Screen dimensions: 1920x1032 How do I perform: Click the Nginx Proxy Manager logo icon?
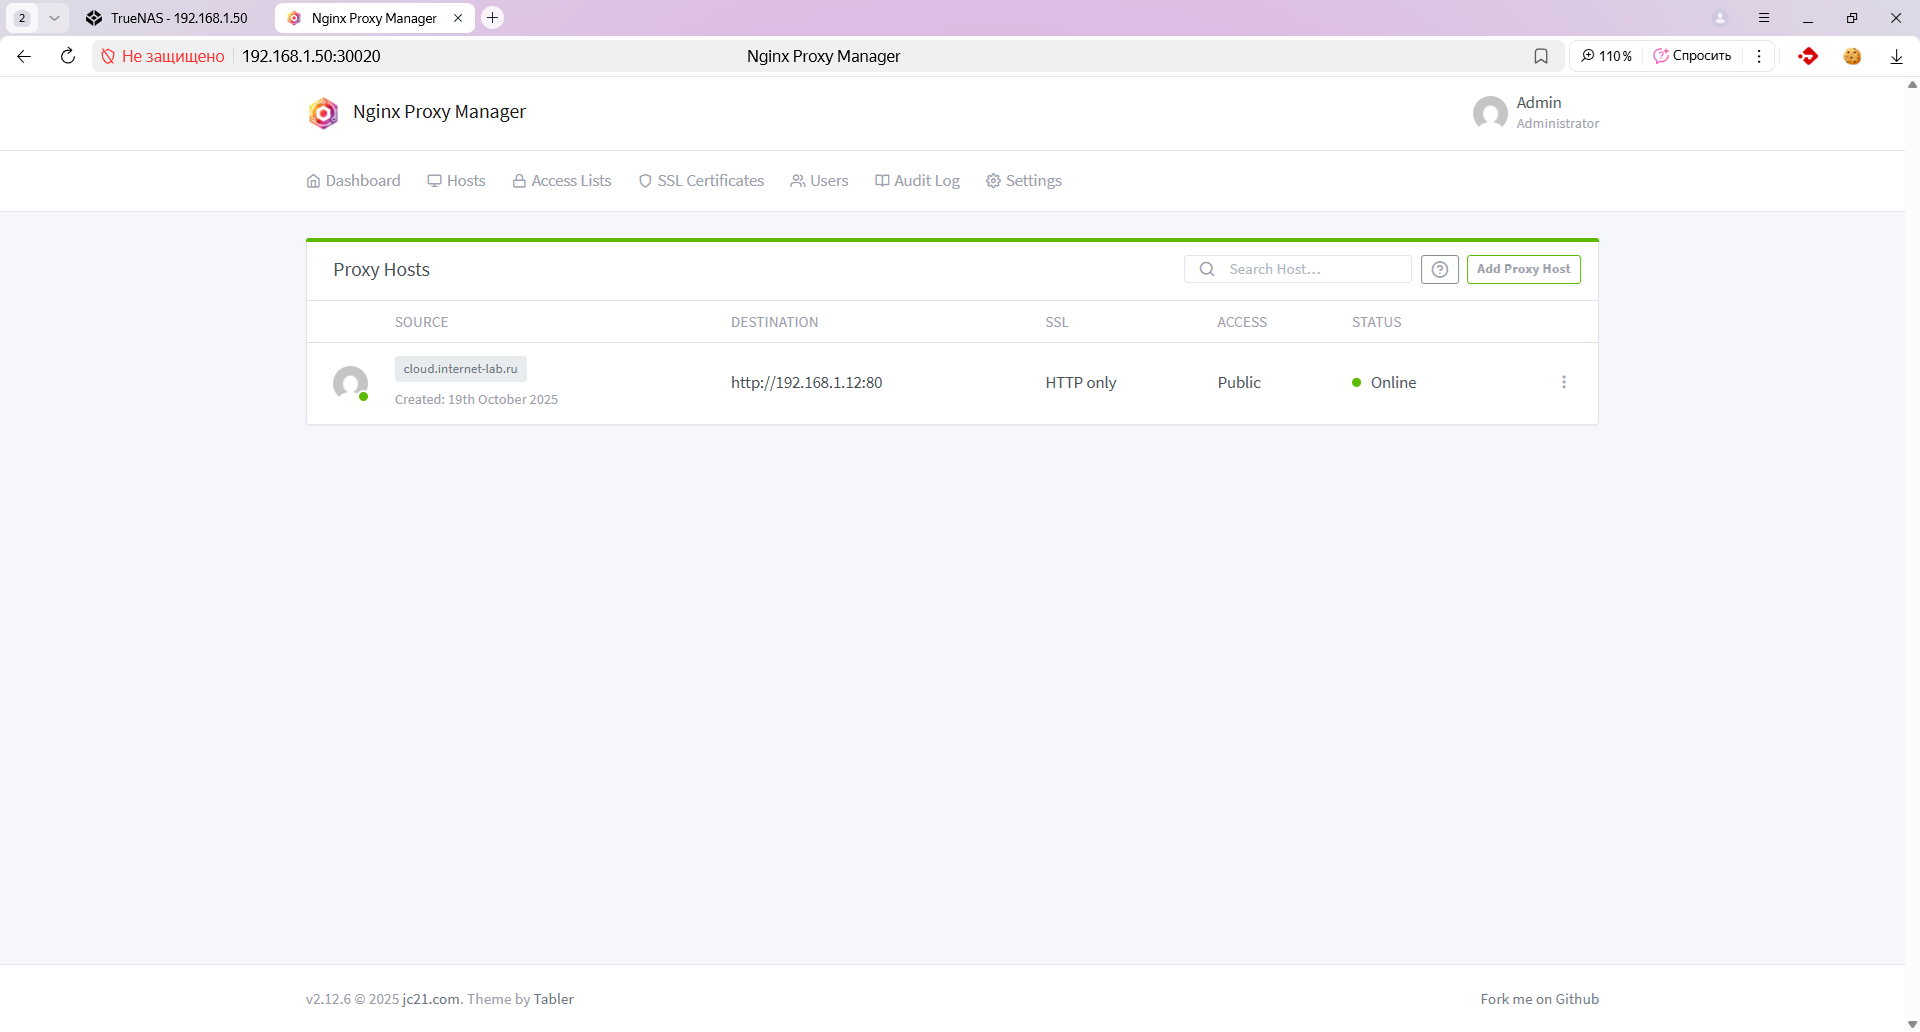[323, 113]
